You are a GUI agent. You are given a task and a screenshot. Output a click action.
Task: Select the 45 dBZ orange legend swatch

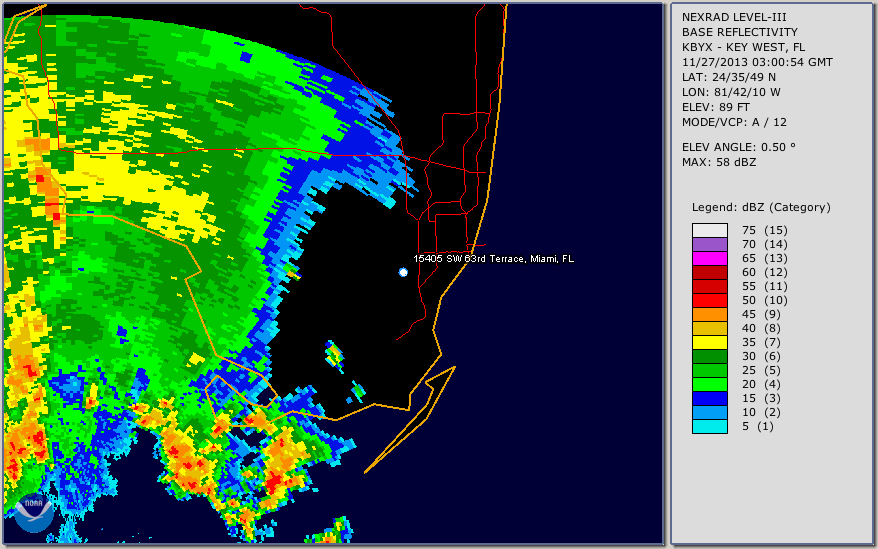click(709, 314)
